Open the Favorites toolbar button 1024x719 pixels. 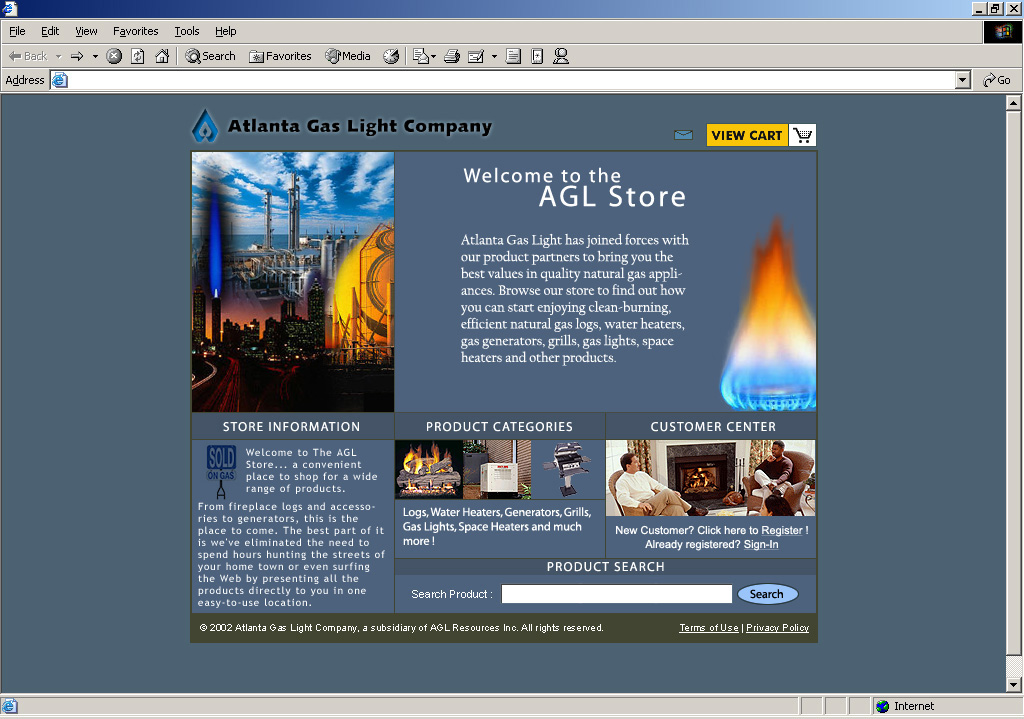coord(280,56)
